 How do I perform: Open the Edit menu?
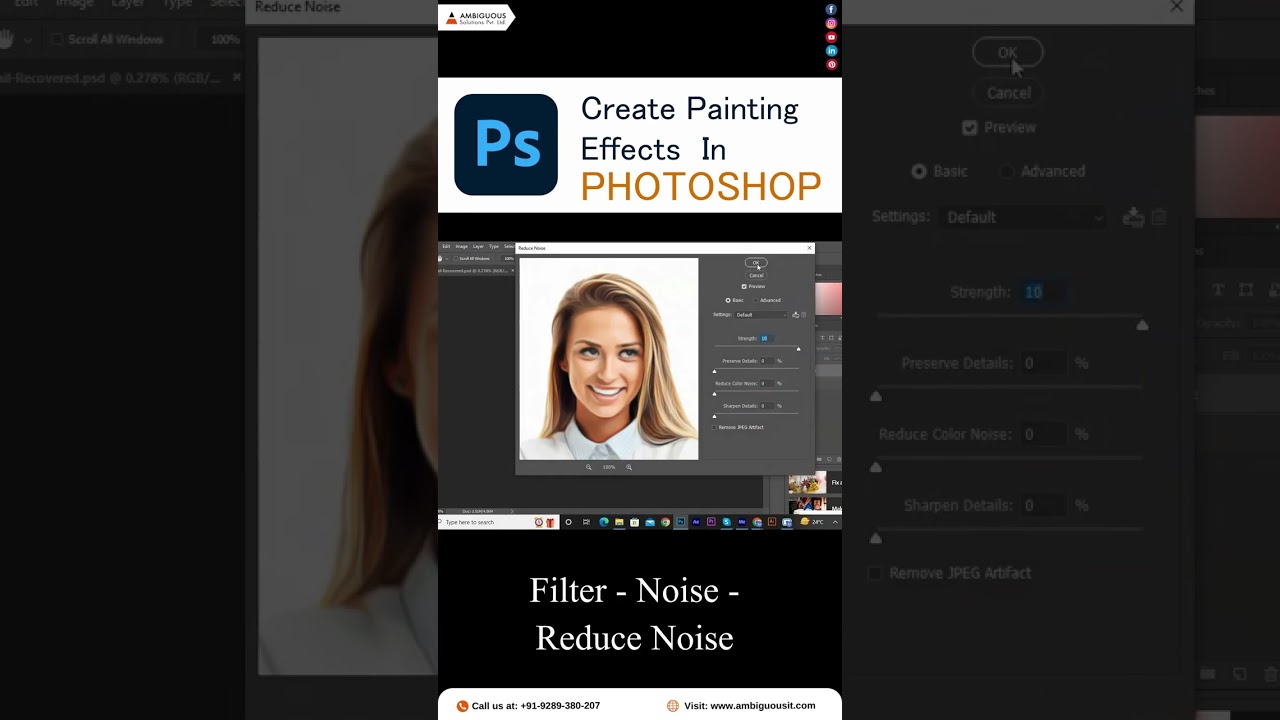pos(446,246)
